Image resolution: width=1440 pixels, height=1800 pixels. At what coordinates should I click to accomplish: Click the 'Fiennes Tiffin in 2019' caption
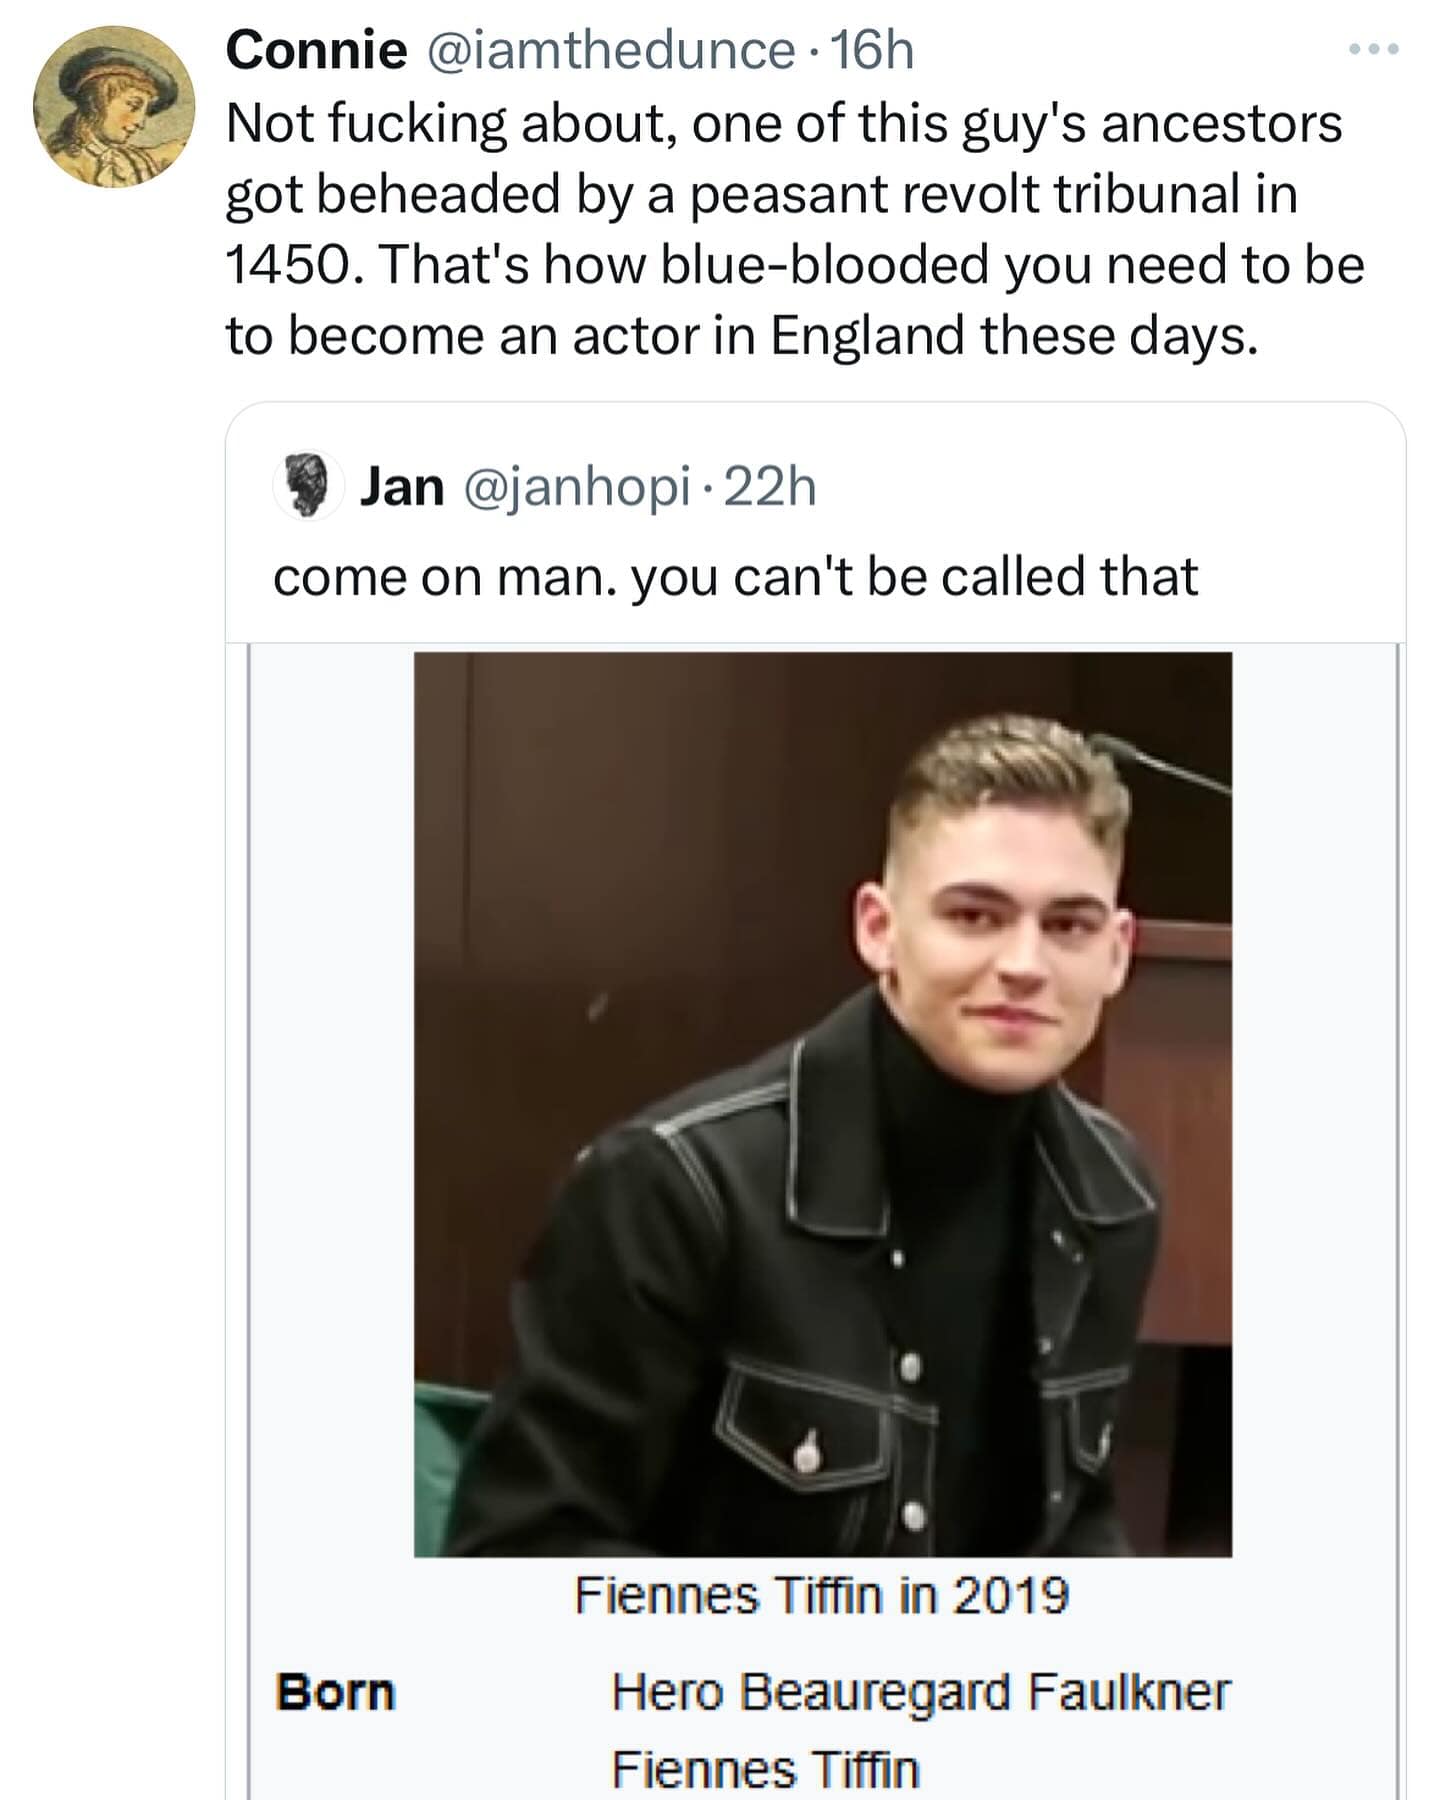pyautogui.click(x=821, y=1595)
